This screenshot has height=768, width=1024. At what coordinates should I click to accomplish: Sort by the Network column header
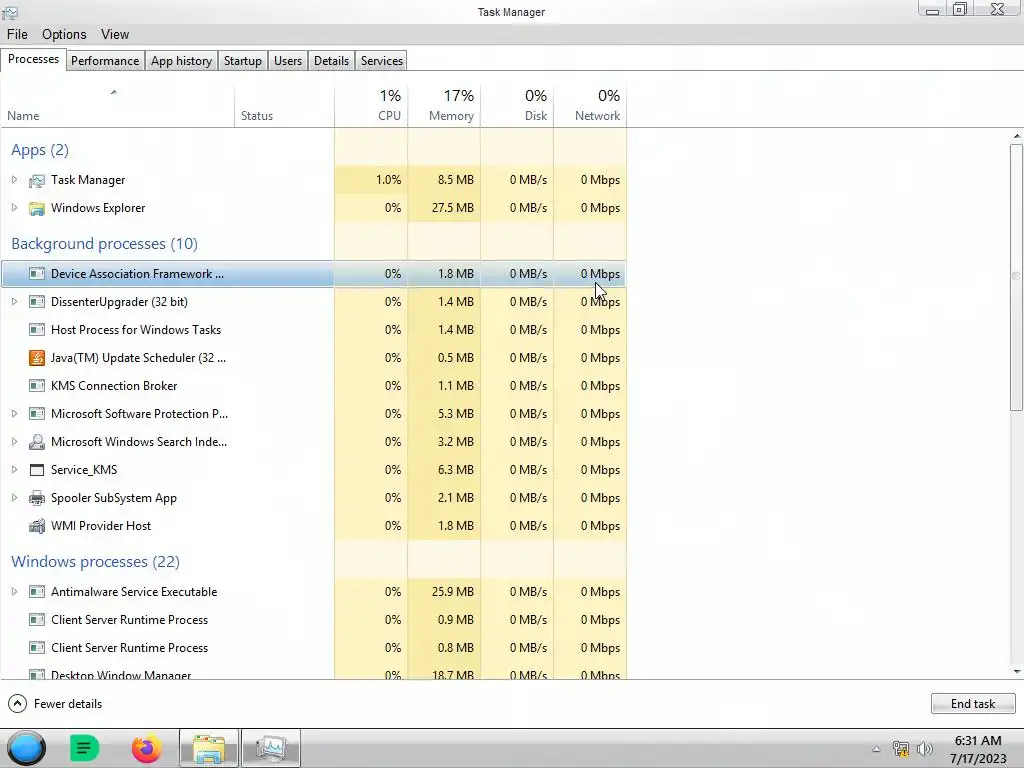(590, 105)
